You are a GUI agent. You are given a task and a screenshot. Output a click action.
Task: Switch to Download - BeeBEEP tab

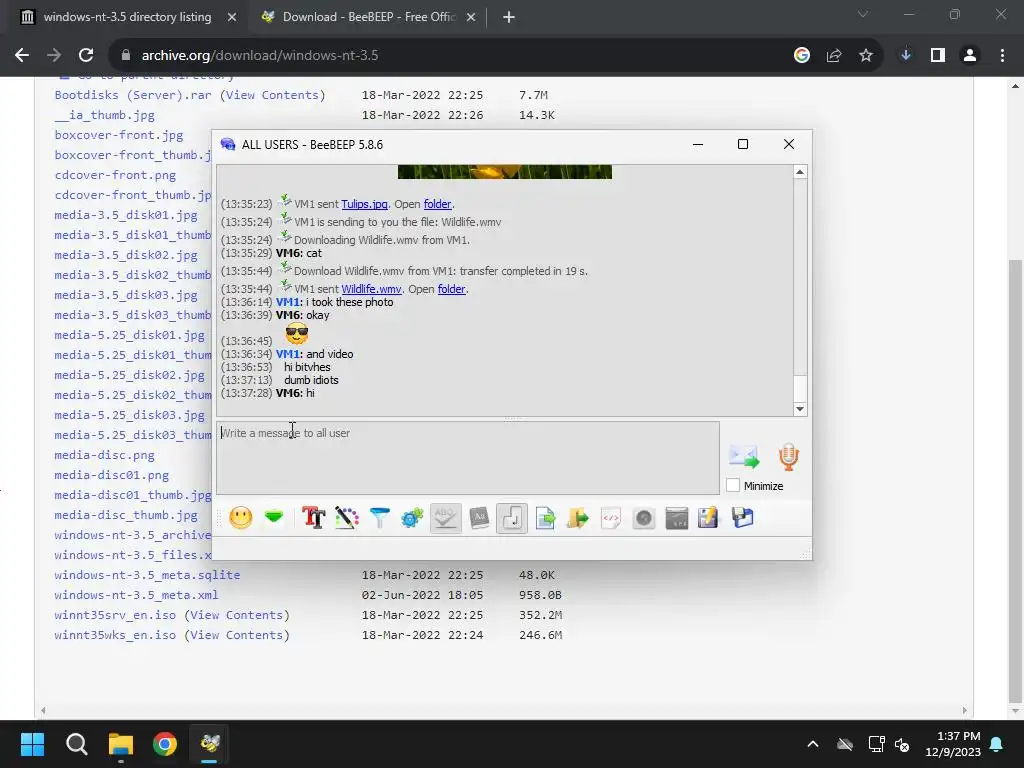pyautogui.click(x=369, y=17)
